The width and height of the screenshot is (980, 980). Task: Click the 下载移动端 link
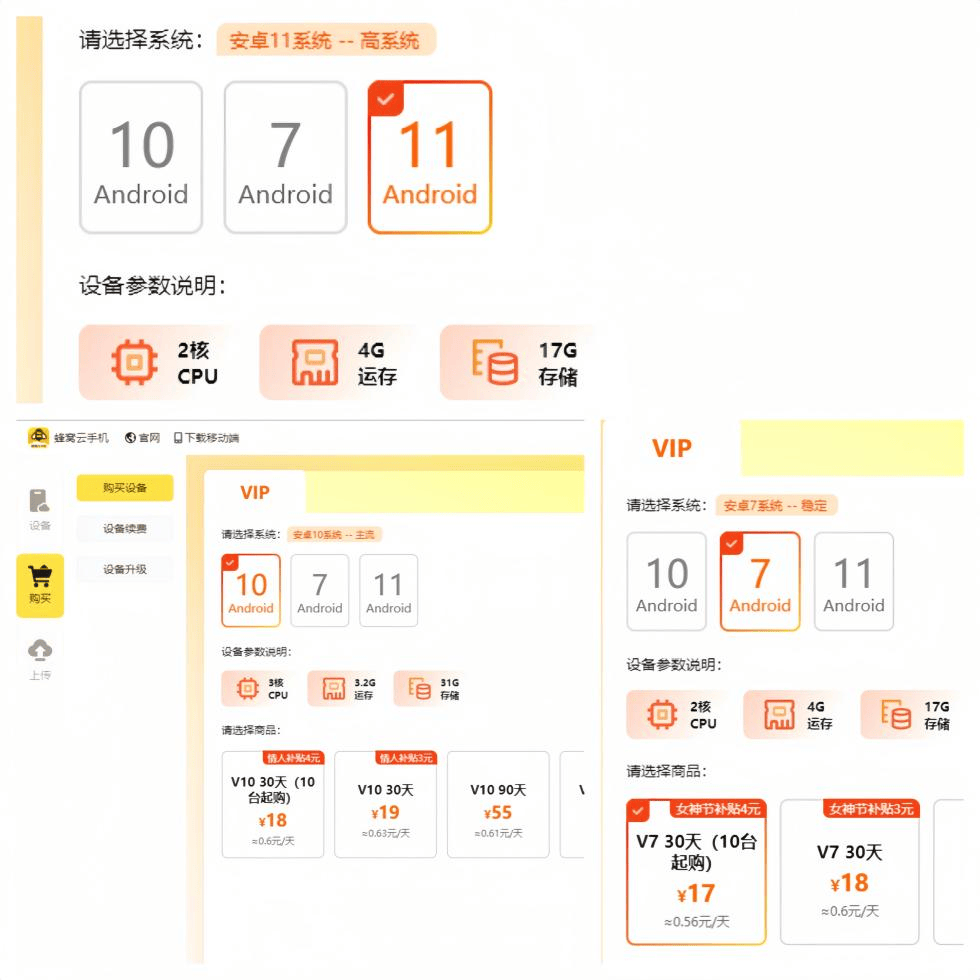pyautogui.click(x=206, y=438)
